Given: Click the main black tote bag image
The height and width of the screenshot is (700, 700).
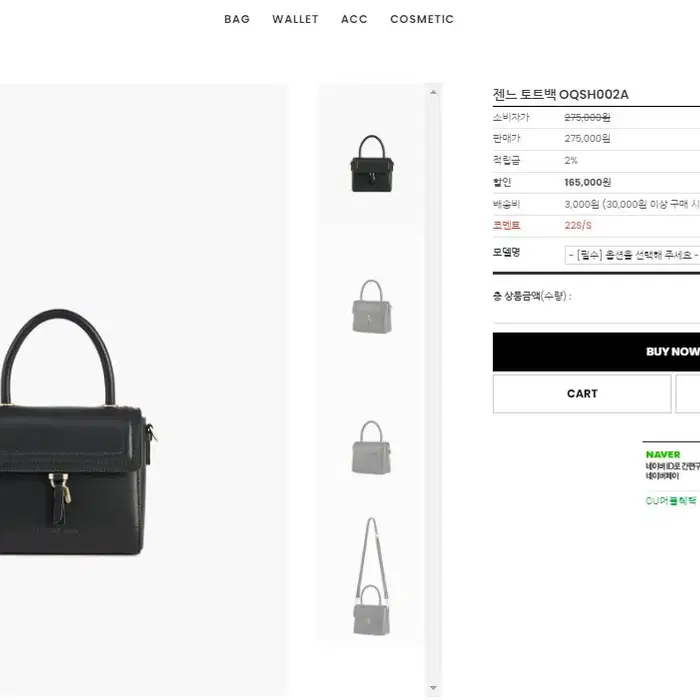Looking at the screenshot, I should pos(74,432).
